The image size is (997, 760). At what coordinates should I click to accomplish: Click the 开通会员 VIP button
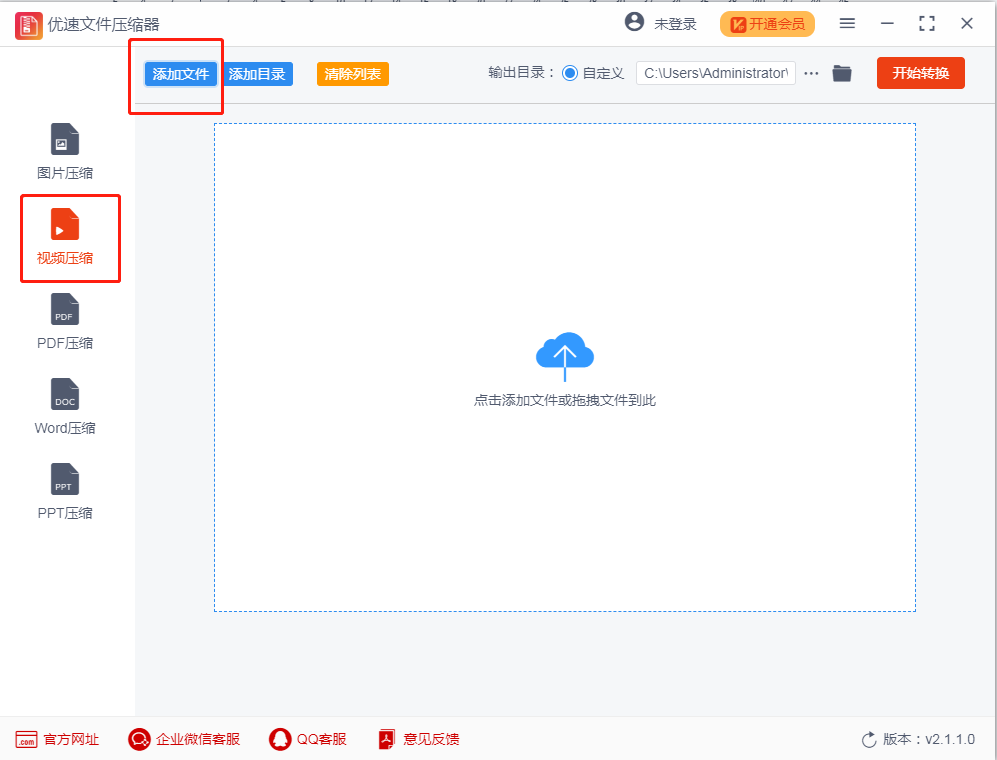tap(767, 24)
